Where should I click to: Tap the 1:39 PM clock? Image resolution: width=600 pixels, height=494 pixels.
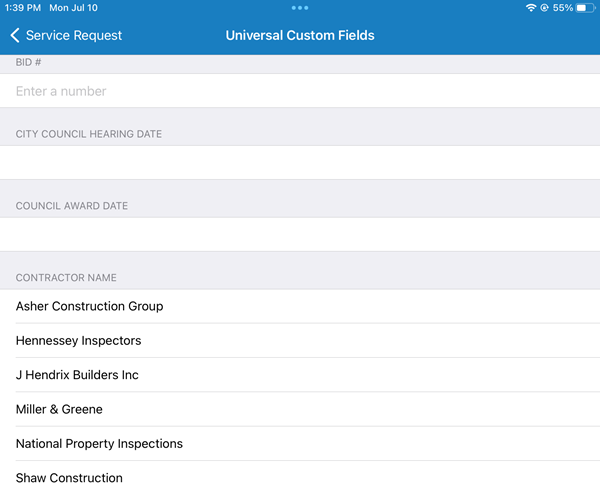pos(23,7)
